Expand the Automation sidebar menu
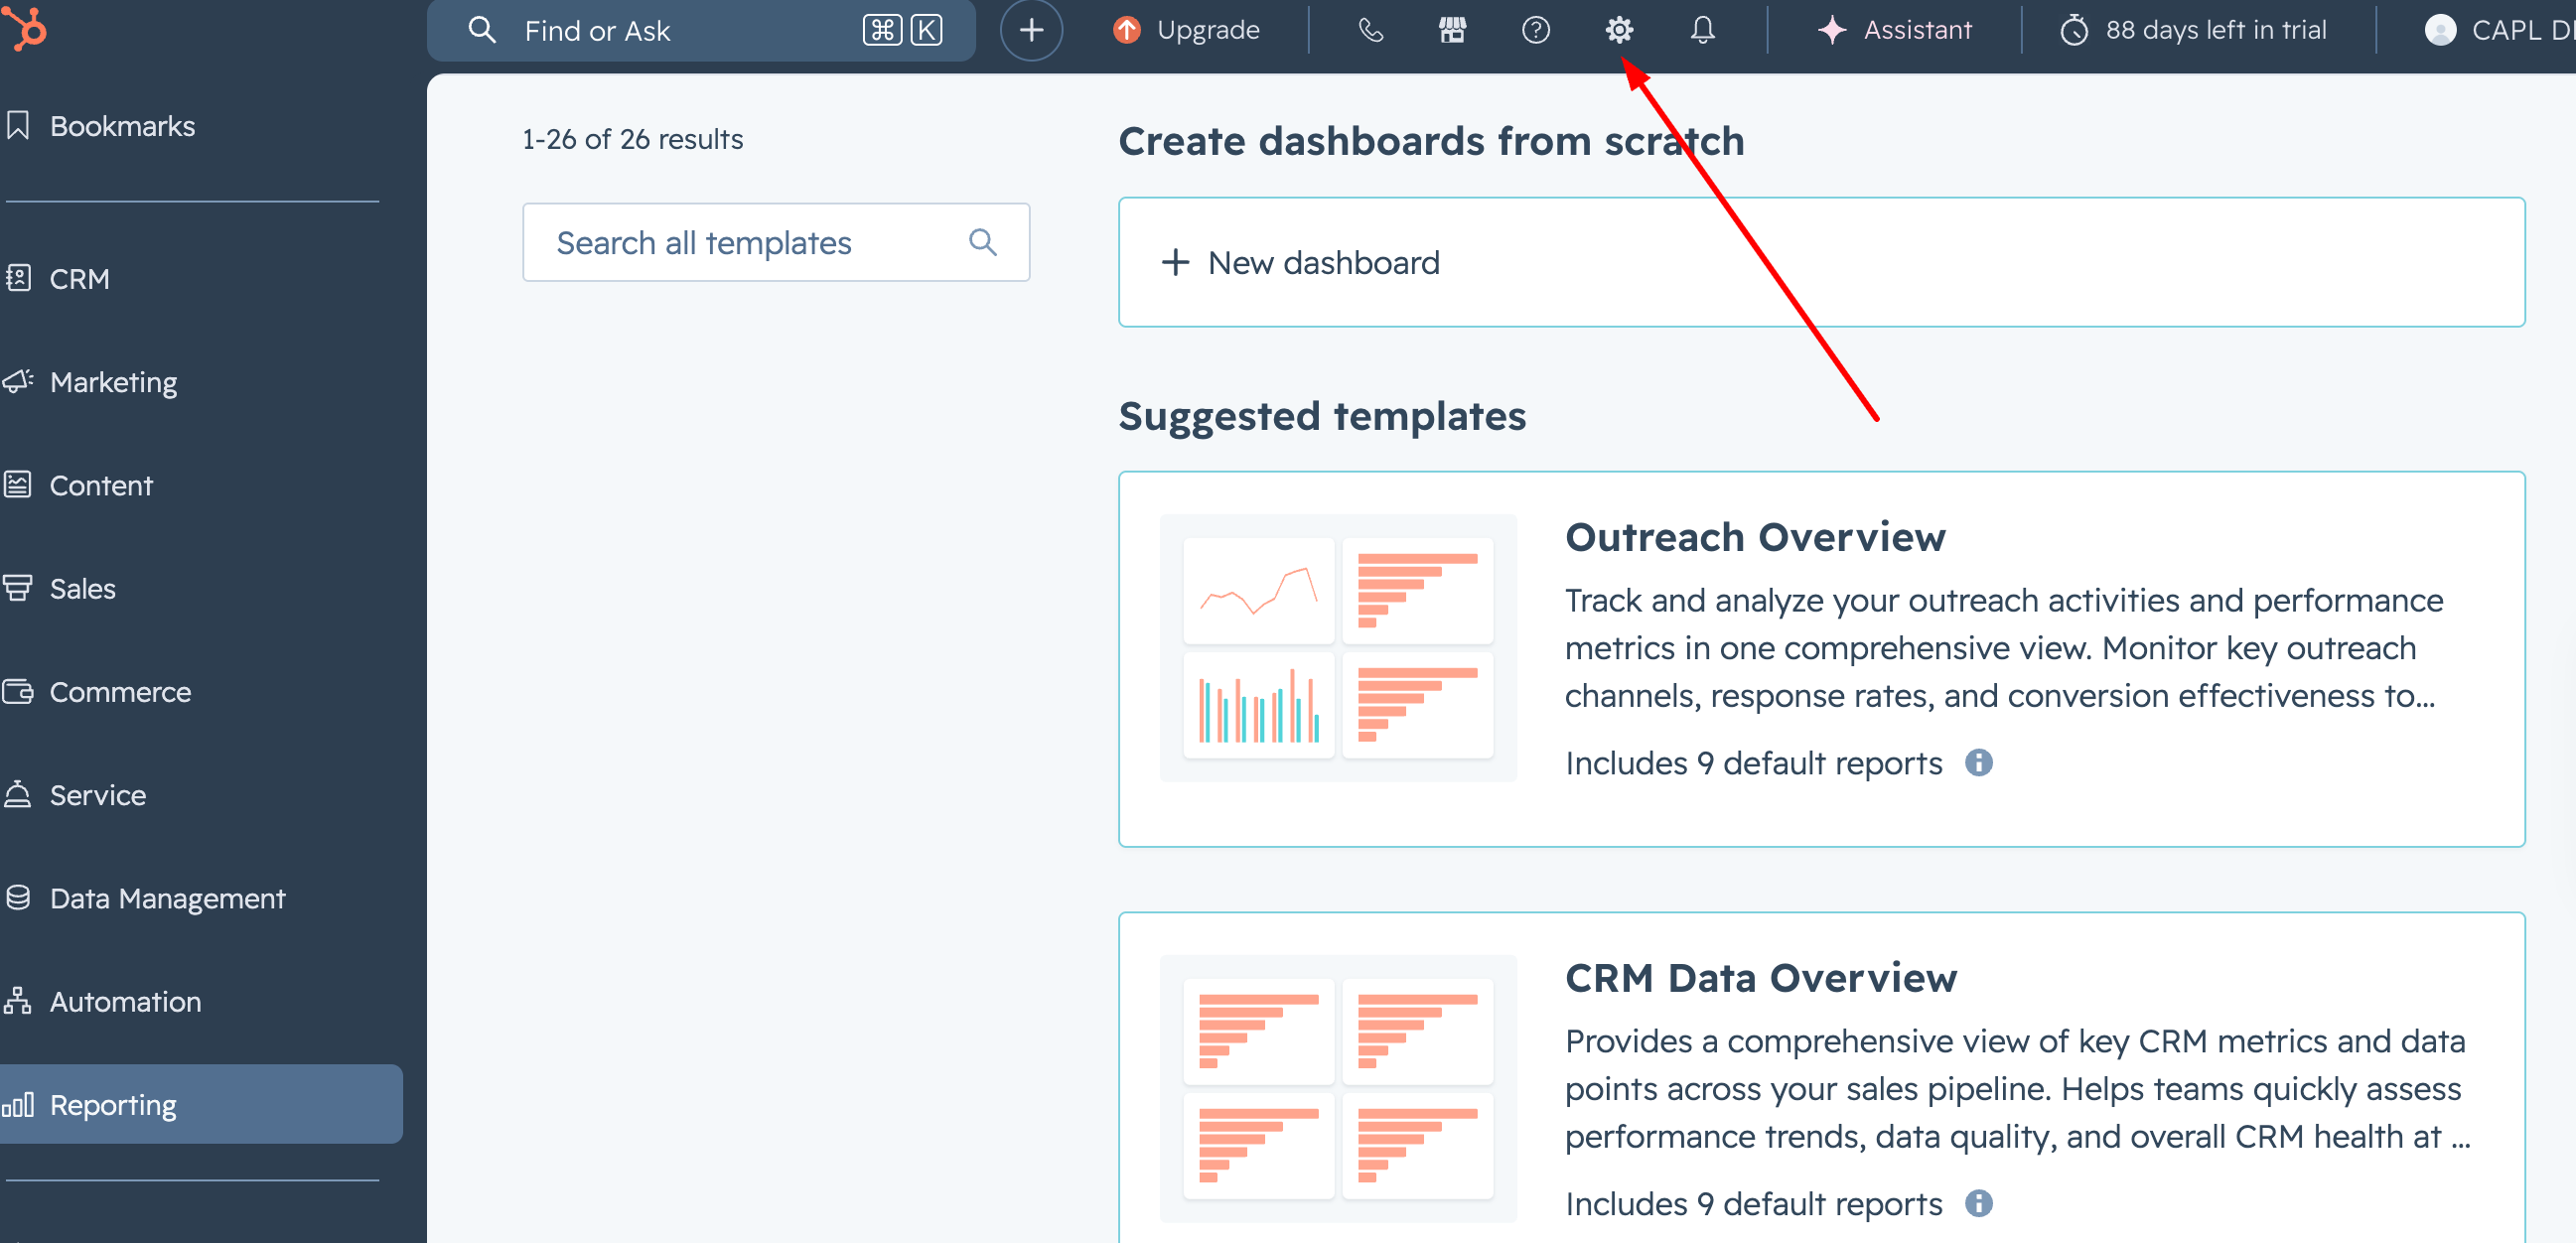The width and height of the screenshot is (2576, 1243). 125,1001
